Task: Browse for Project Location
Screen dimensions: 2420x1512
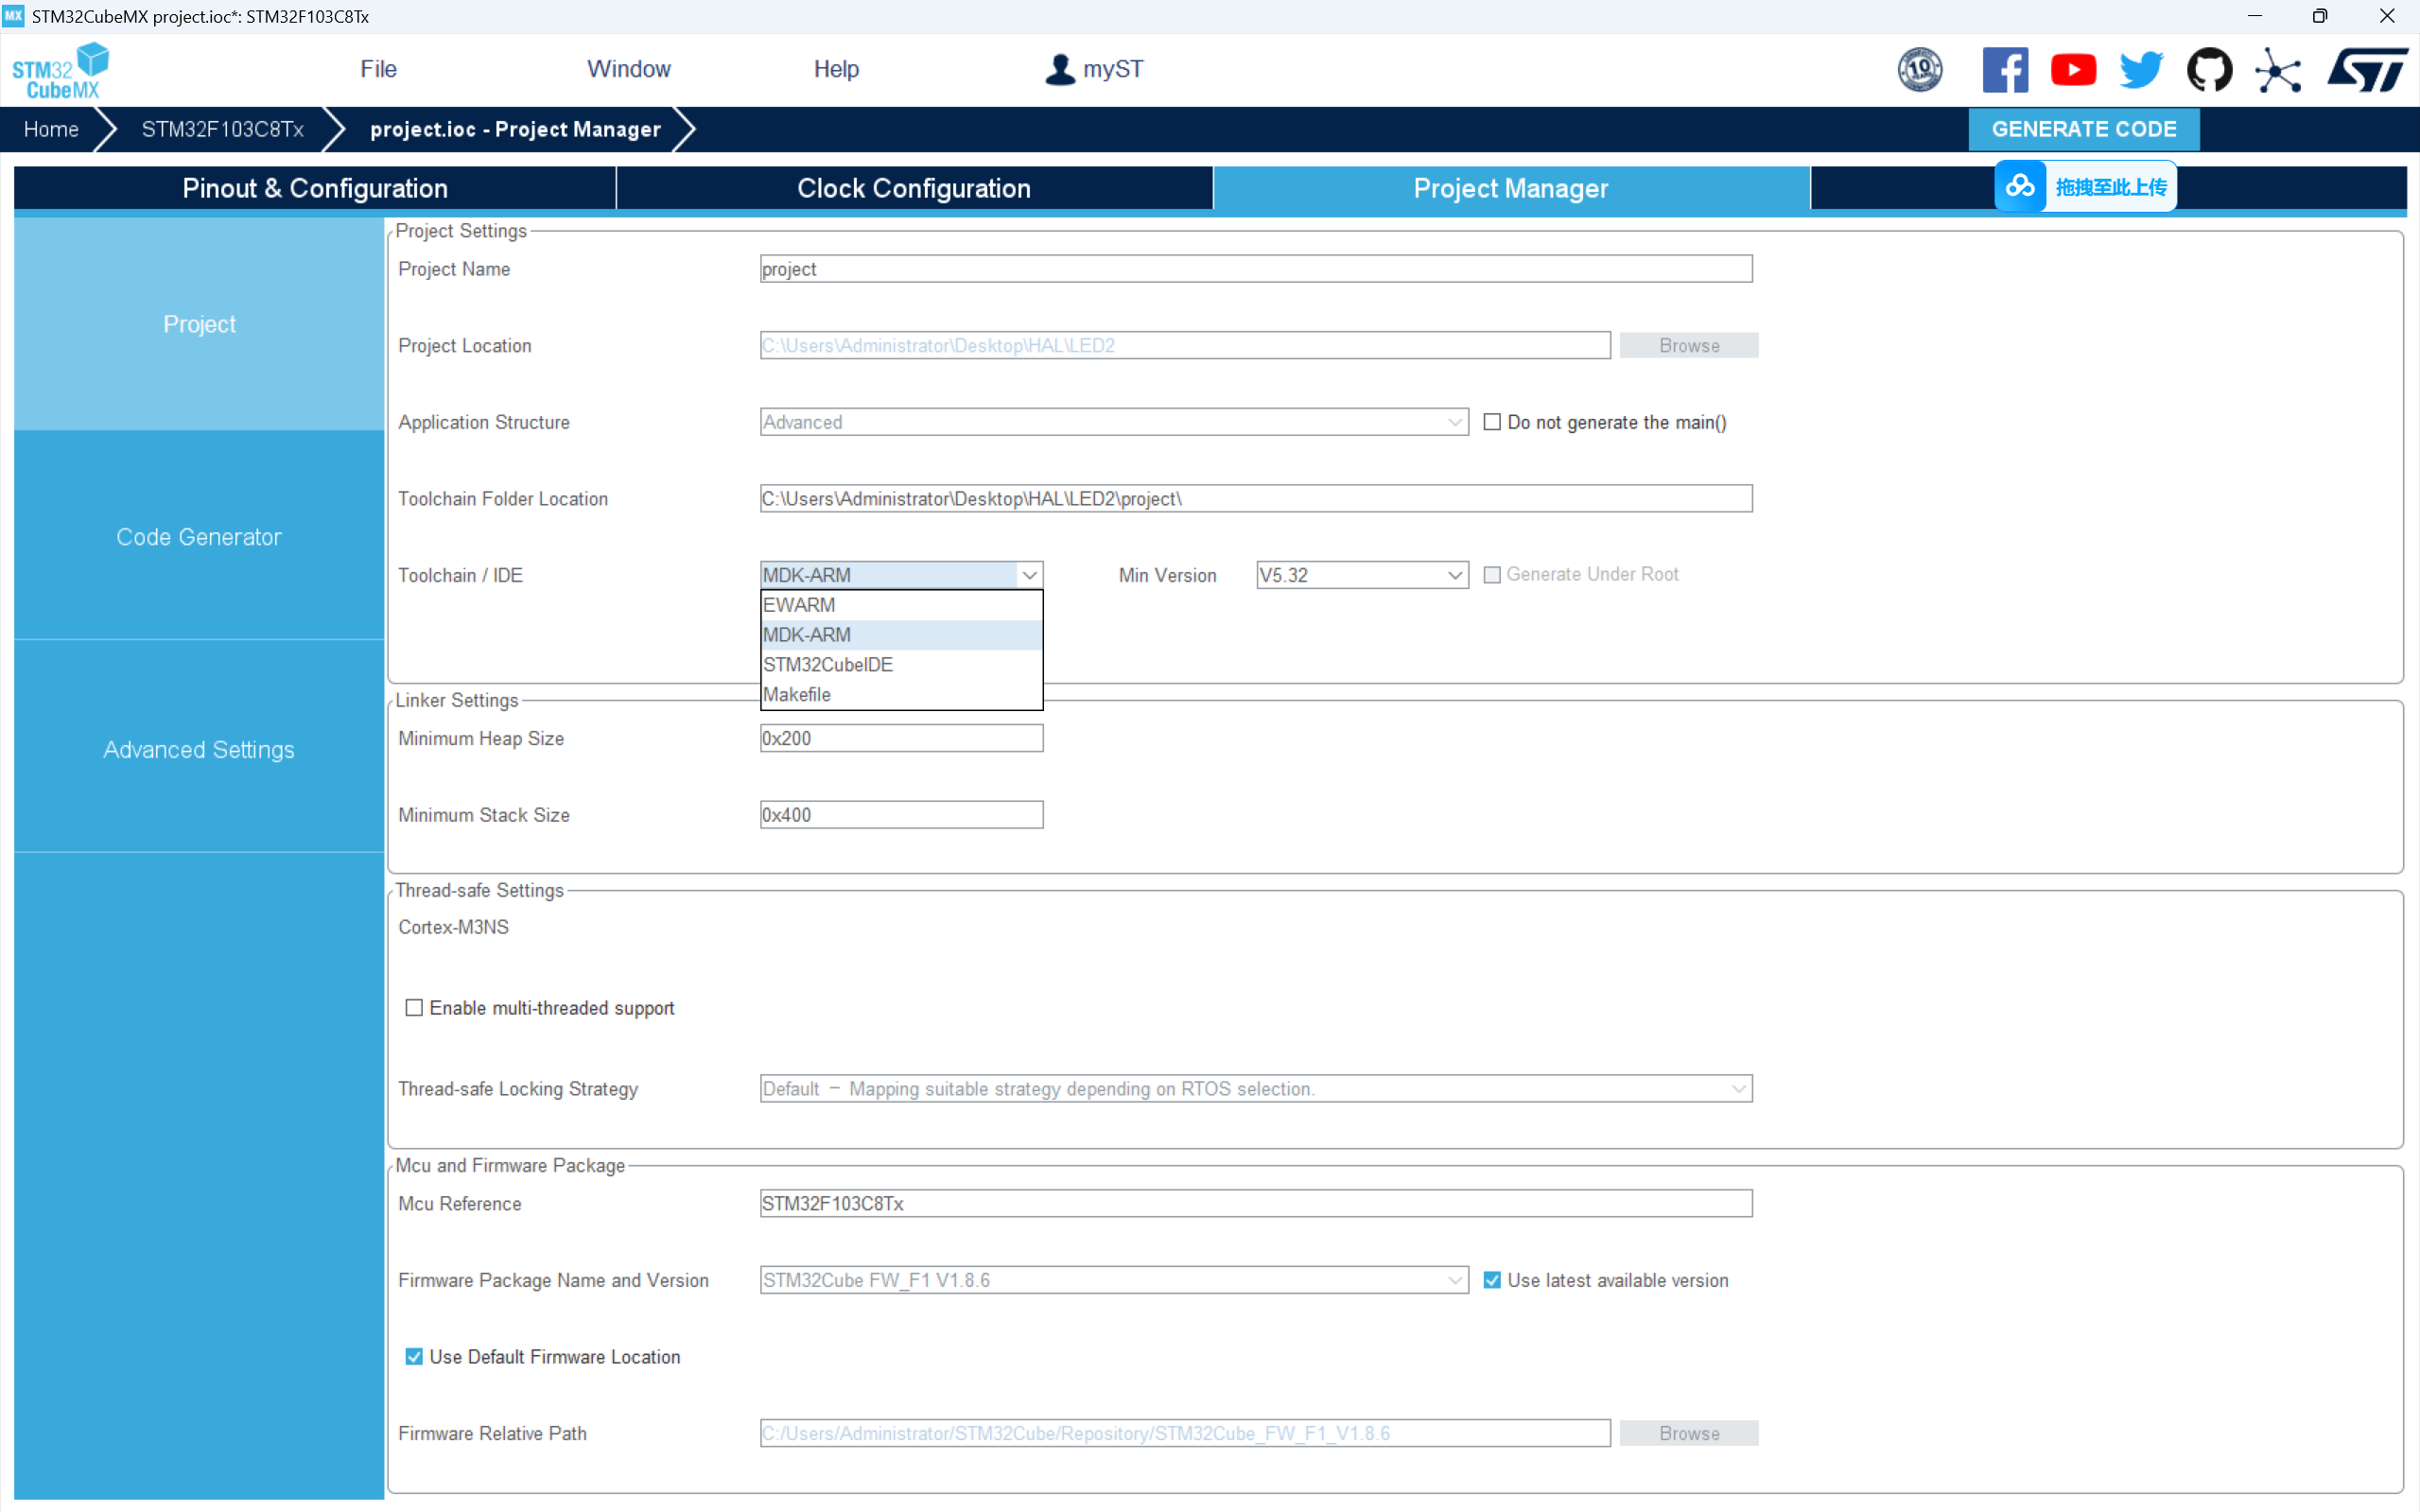Action: point(1689,345)
